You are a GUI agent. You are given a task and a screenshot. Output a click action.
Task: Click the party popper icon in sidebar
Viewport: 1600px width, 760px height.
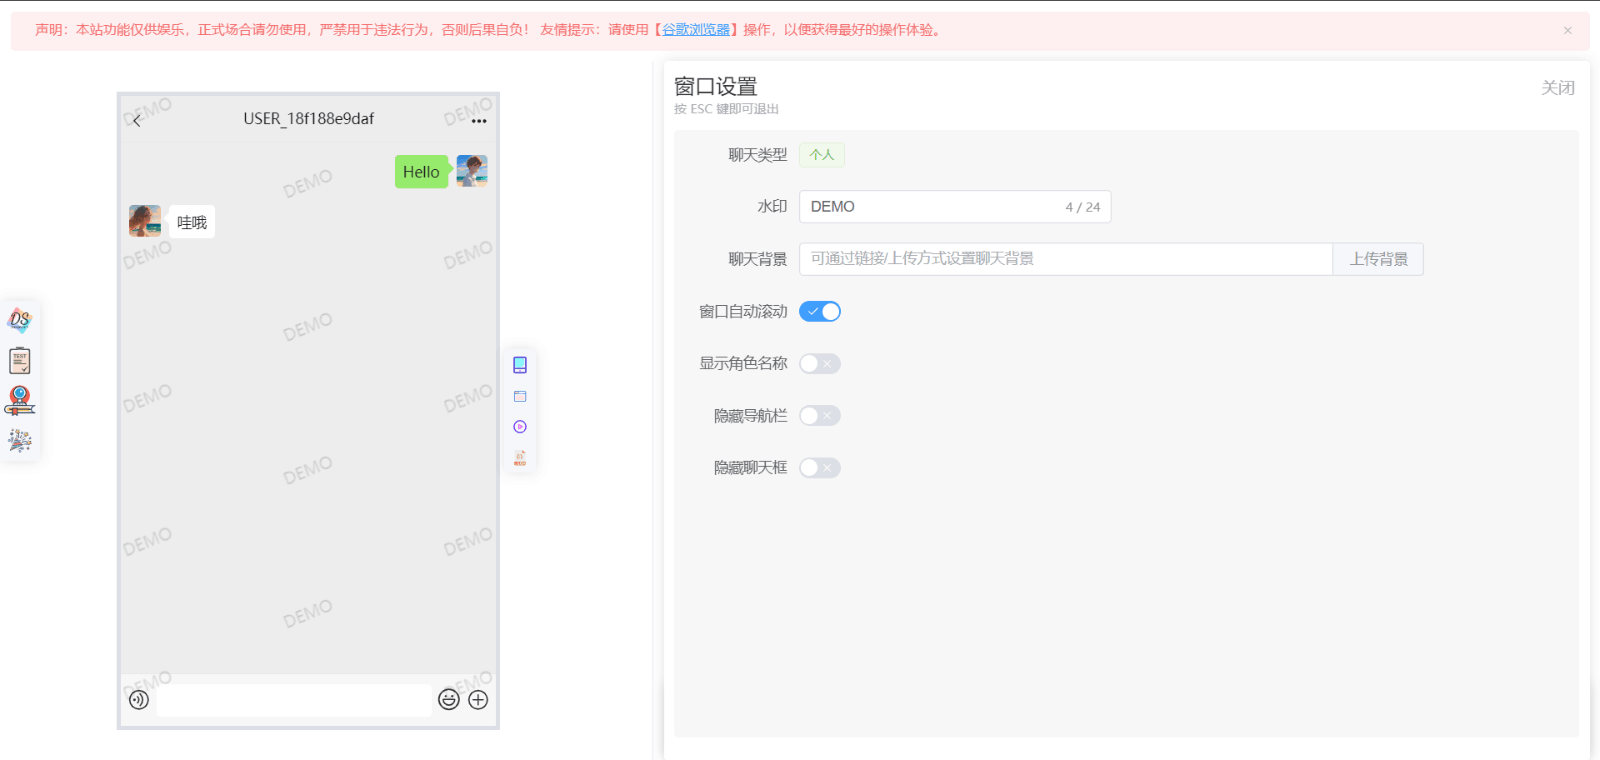20,440
